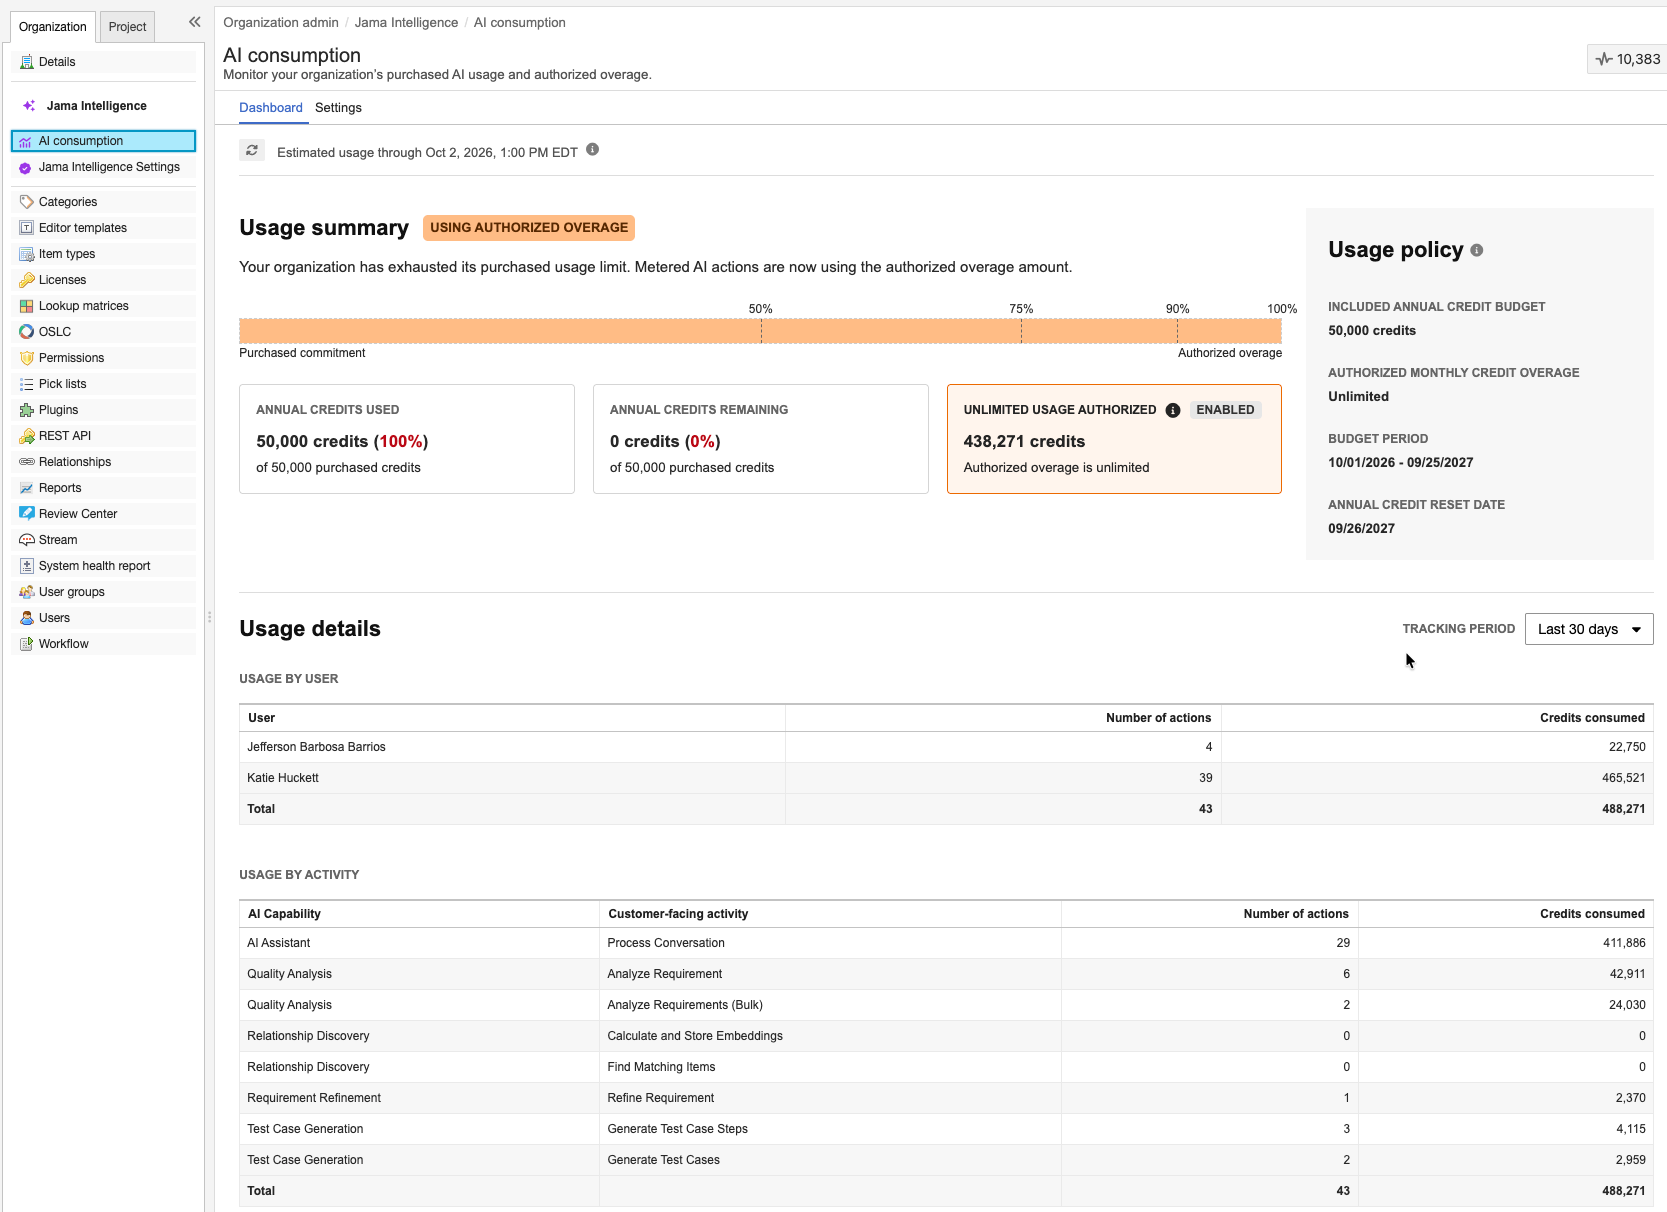Image resolution: width=1667 pixels, height=1212 pixels.
Task: Open Jama Intelligence breadcrumb link
Action: coord(406,22)
